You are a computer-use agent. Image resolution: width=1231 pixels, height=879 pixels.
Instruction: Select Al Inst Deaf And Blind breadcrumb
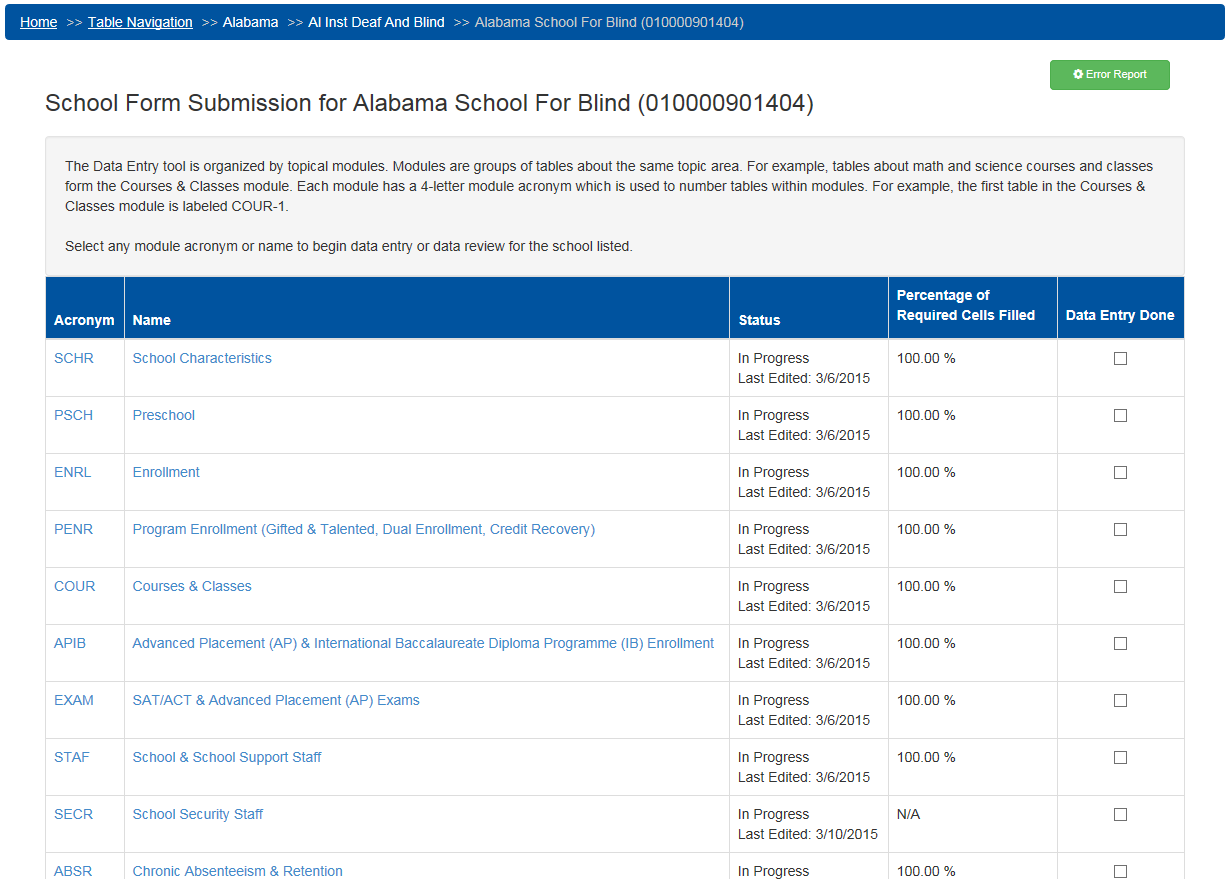[x=376, y=22]
